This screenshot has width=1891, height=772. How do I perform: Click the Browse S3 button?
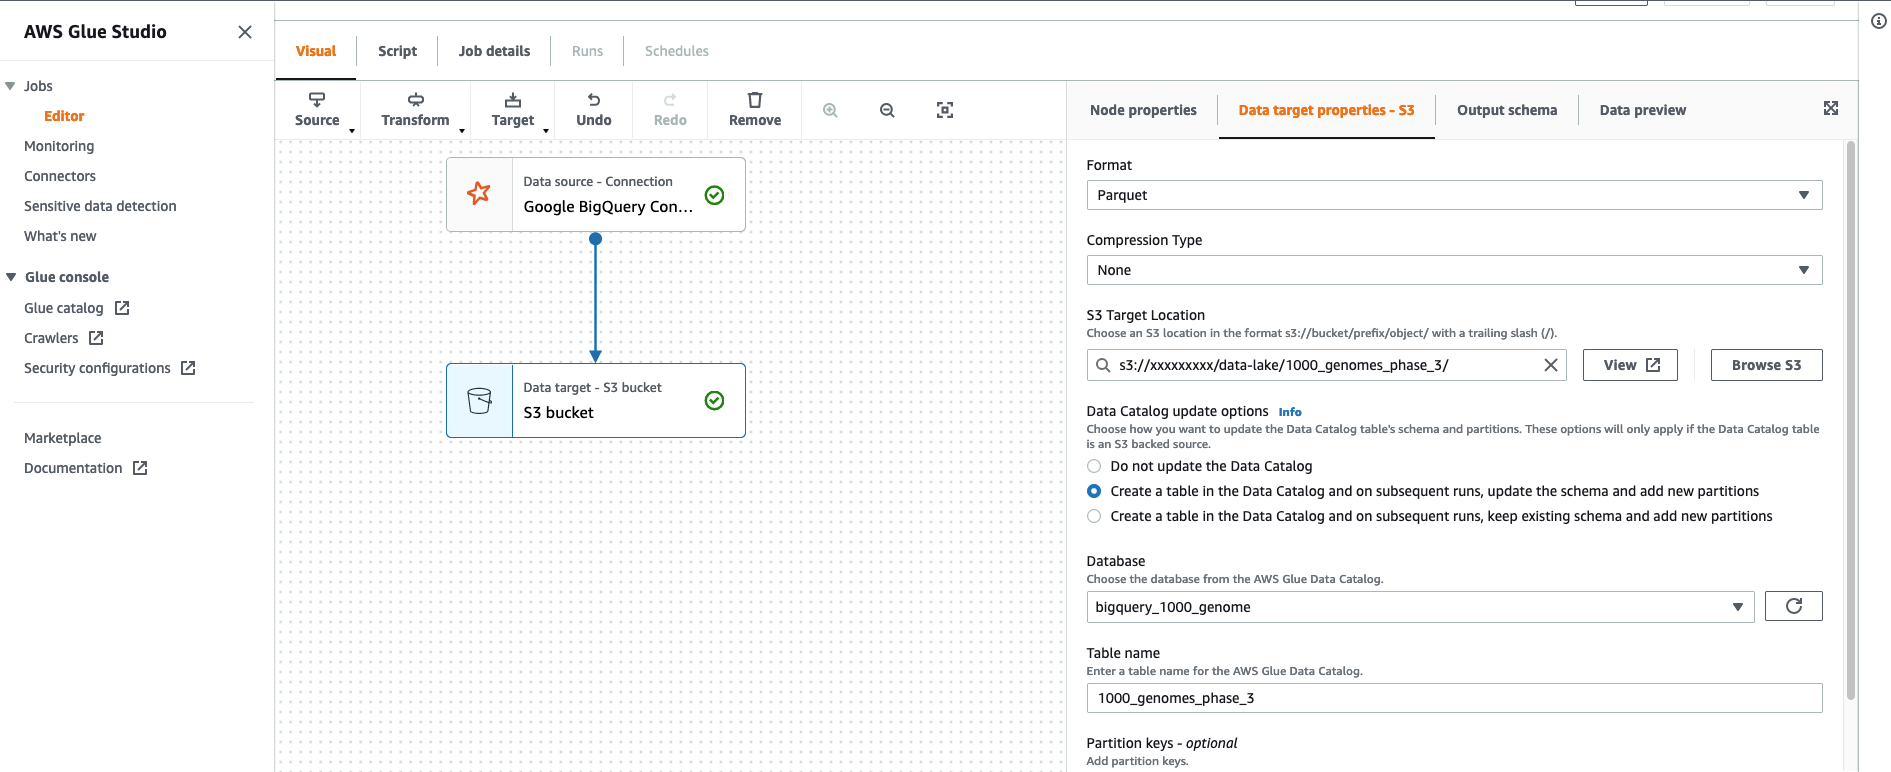1766,365
